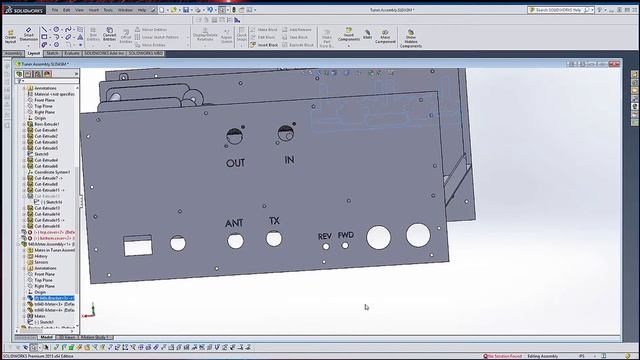Open the Save icon dropdown arrow
The width and height of the screenshot is (640, 360).
tap(191, 10)
